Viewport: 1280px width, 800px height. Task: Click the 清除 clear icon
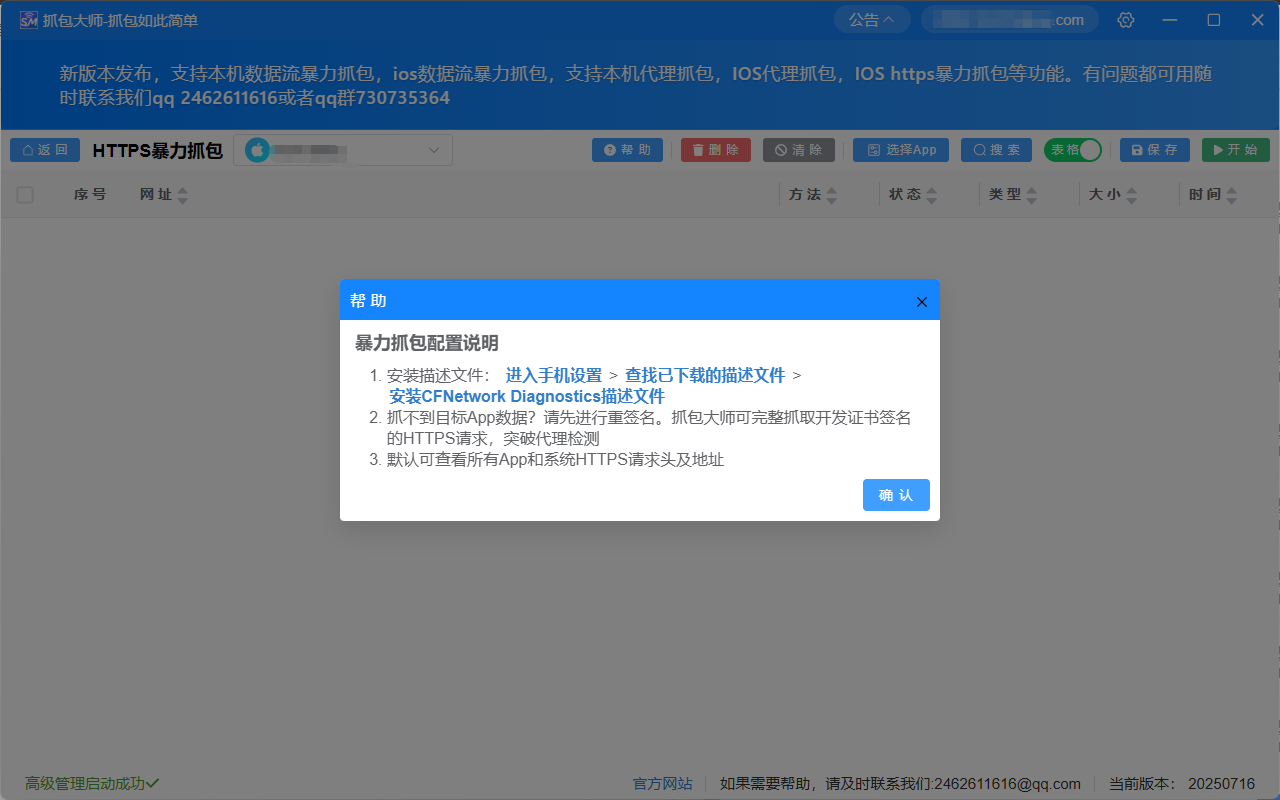coord(798,149)
